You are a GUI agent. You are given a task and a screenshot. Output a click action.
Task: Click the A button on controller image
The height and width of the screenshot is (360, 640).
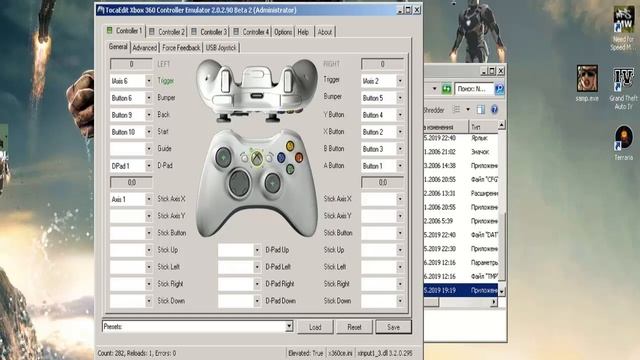tap(290, 168)
